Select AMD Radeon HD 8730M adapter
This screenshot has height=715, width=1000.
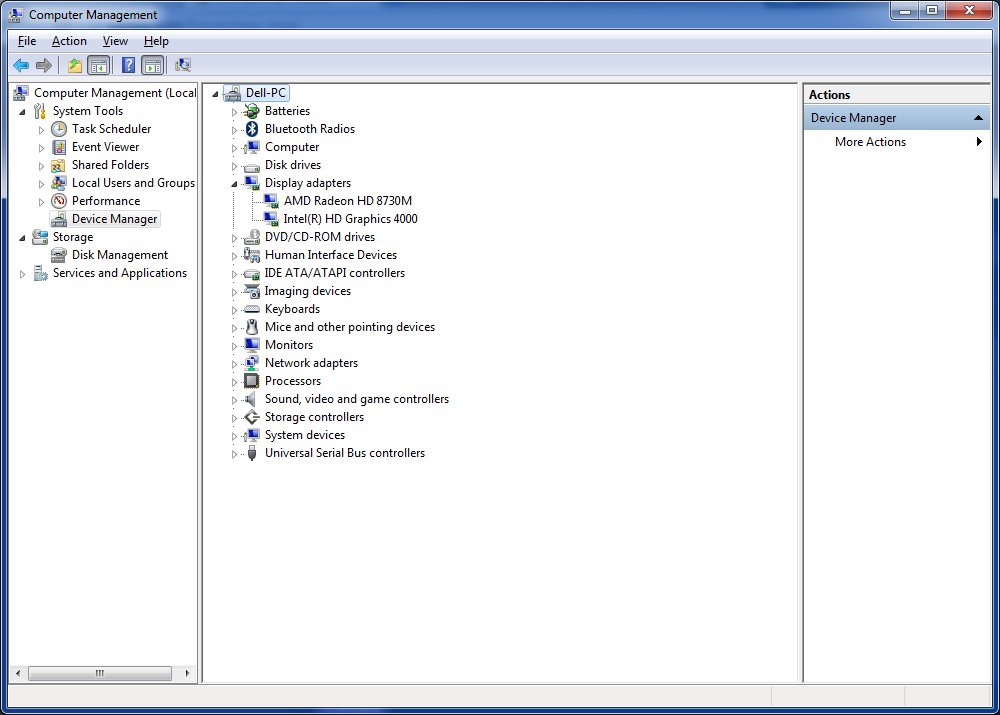pyautogui.click(x=348, y=201)
